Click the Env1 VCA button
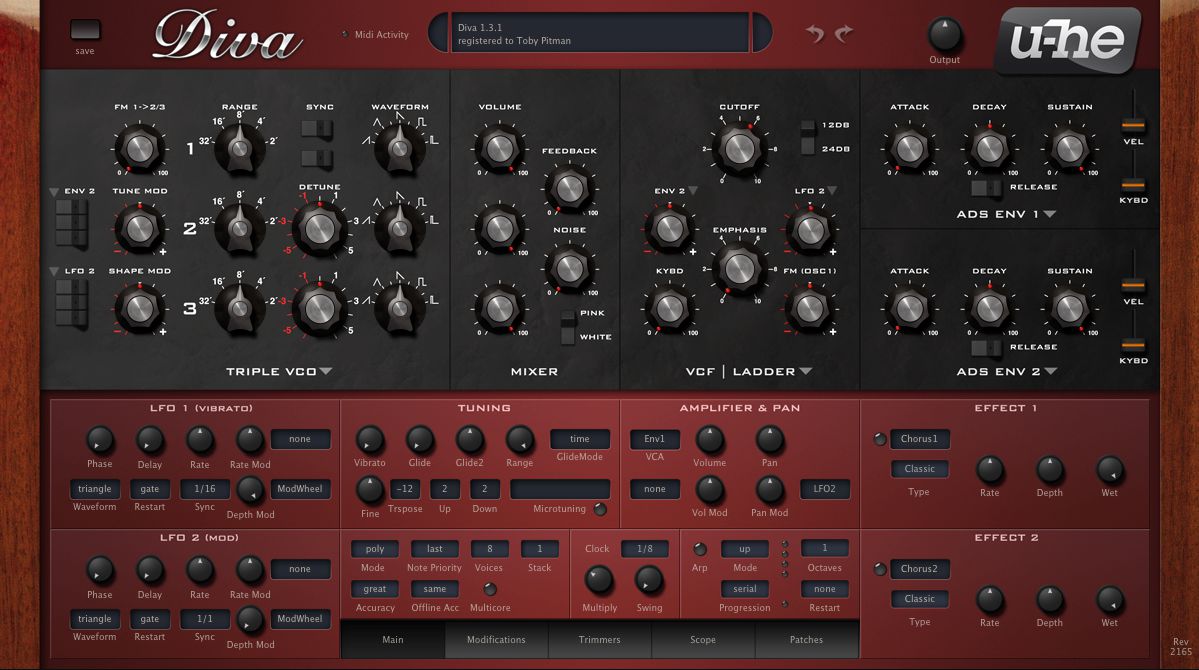This screenshot has width=1199, height=670. (655, 439)
